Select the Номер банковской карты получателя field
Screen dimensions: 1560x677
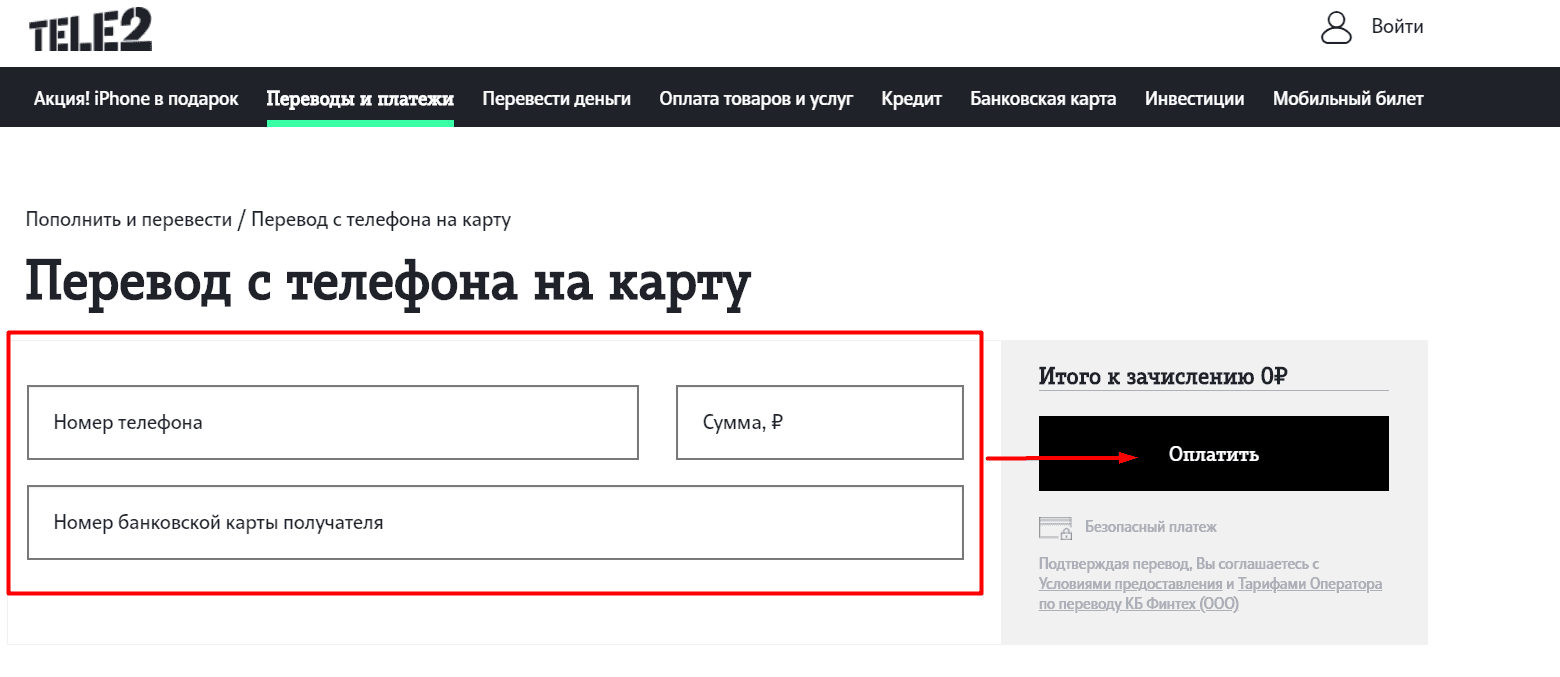click(x=495, y=523)
